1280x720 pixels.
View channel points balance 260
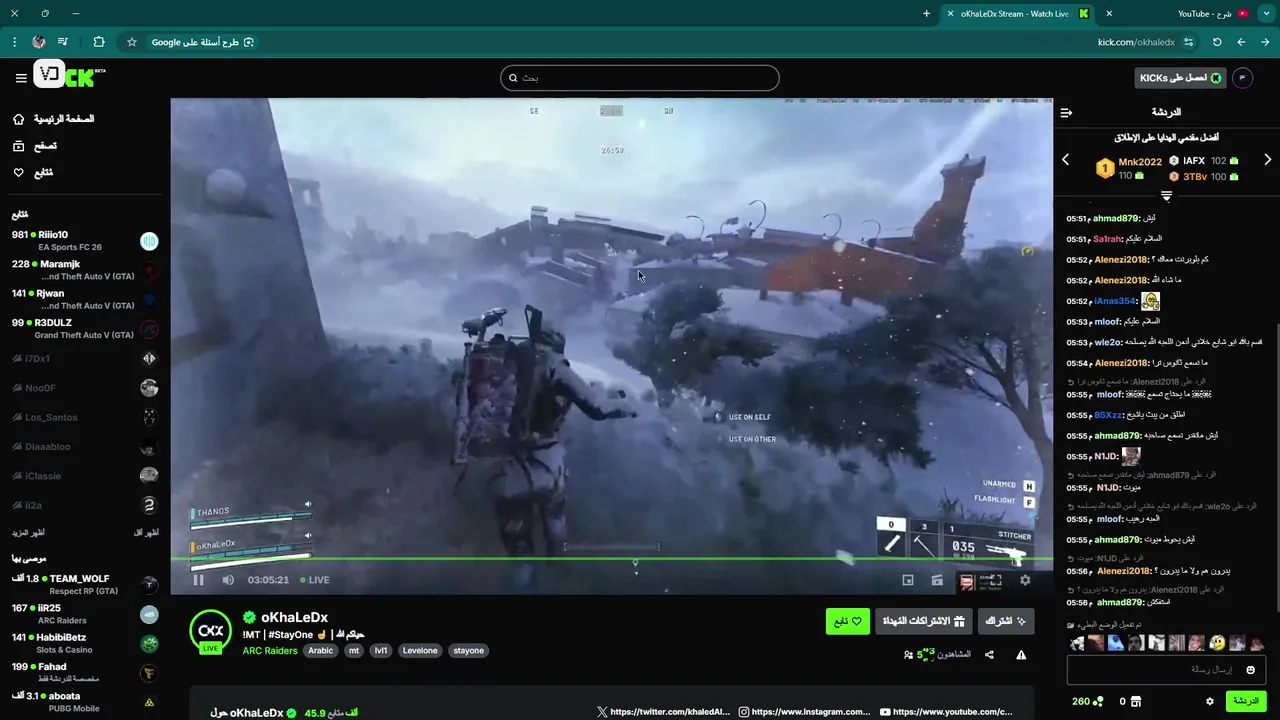(x=1088, y=702)
